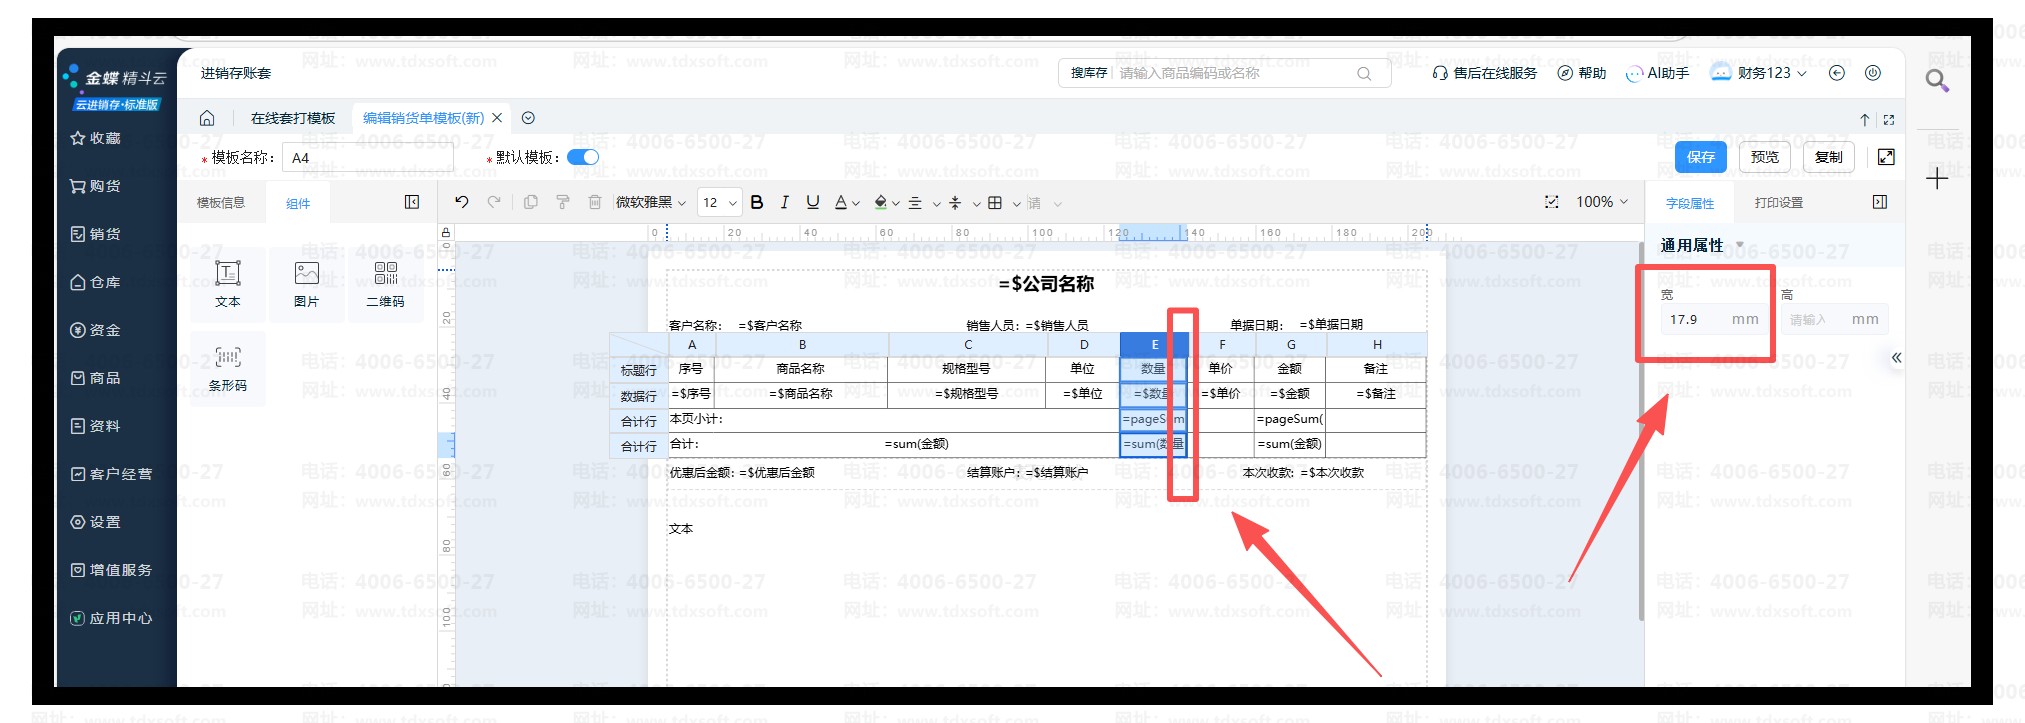Apply underline formatting

pos(813,202)
